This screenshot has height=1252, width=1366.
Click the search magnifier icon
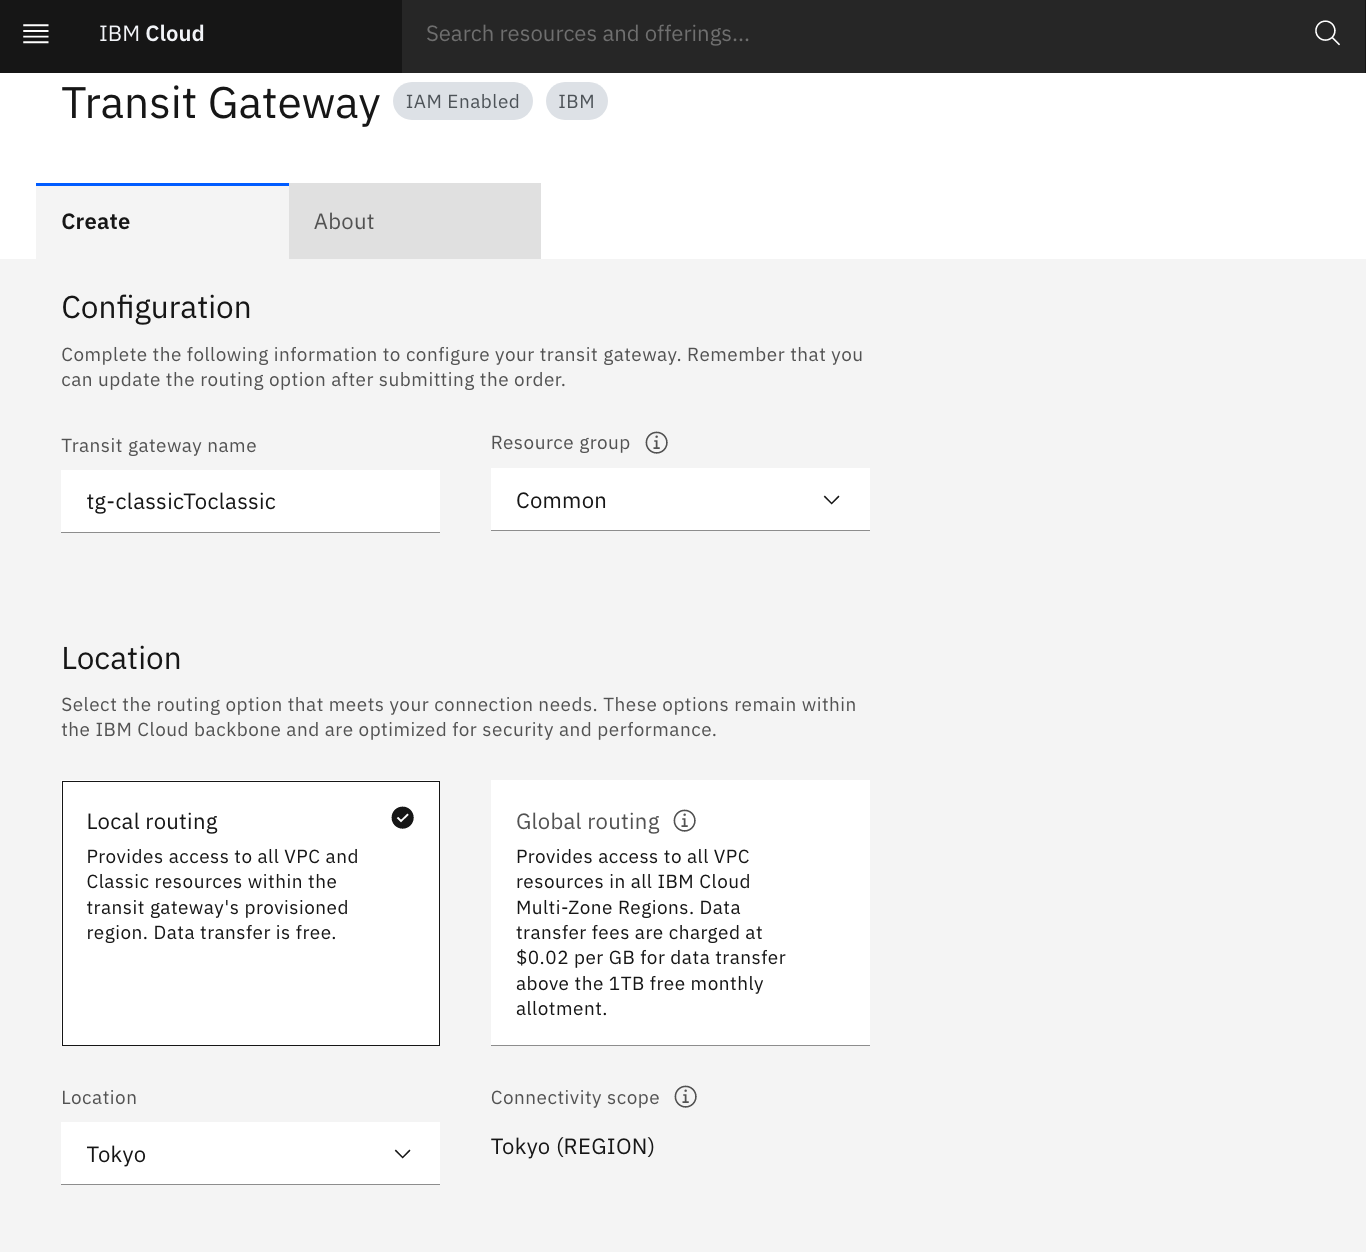(1326, 34)
